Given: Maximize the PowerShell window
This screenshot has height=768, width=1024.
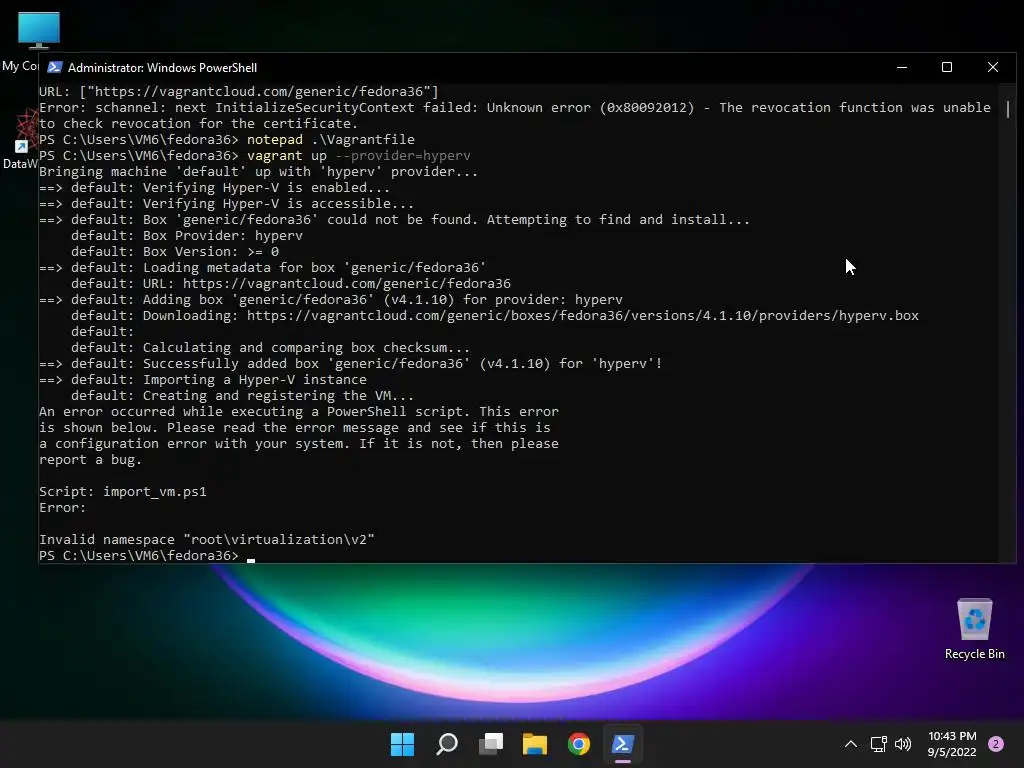Looking at the screenshot, I should 947,67.
